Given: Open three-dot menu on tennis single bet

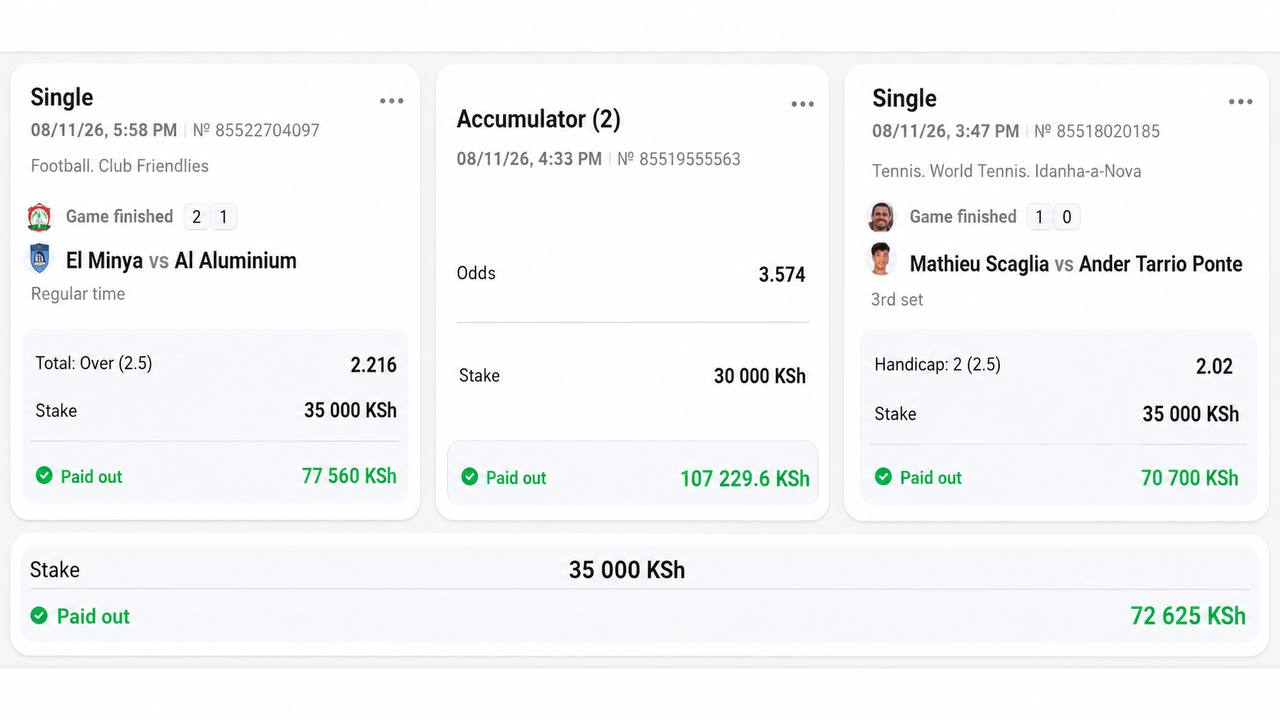Looking at the screenshot, I should click(x=1240, y=102).
